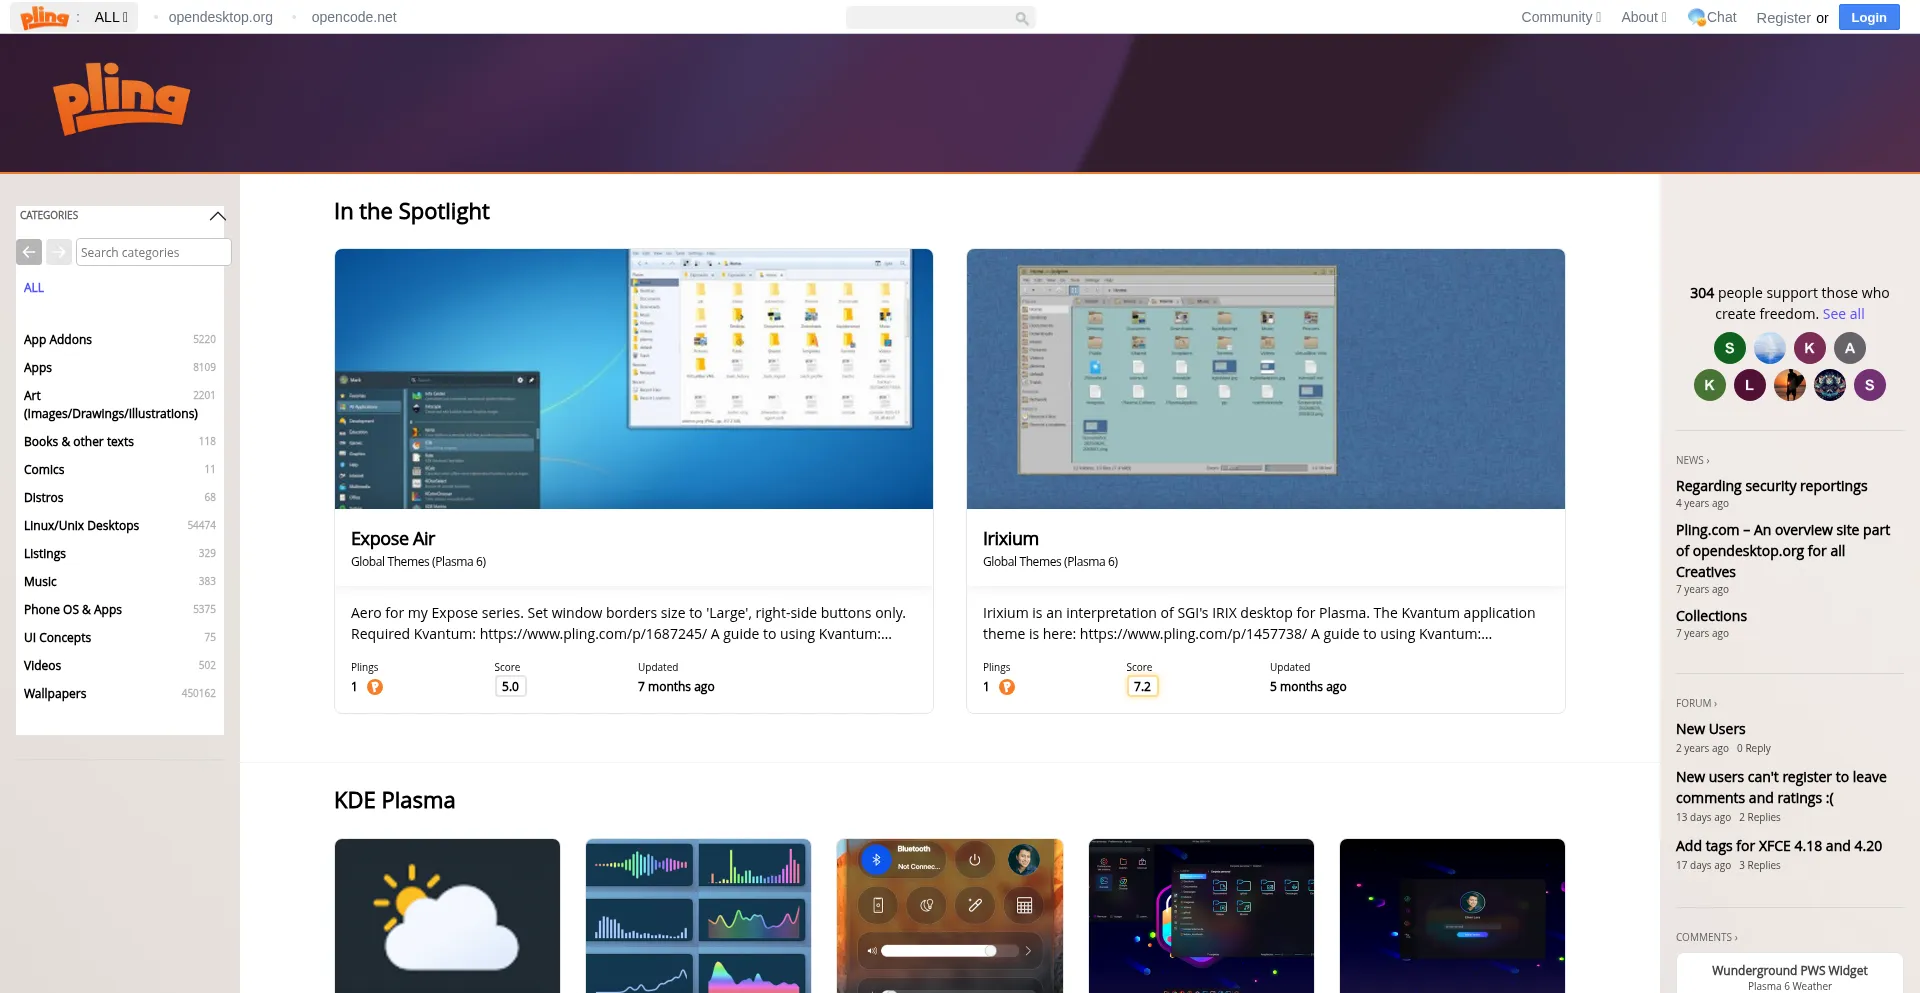Click the large Pling banner logo
The height and width of the screenshot is (993, 1920).
[x=121, y=99]
